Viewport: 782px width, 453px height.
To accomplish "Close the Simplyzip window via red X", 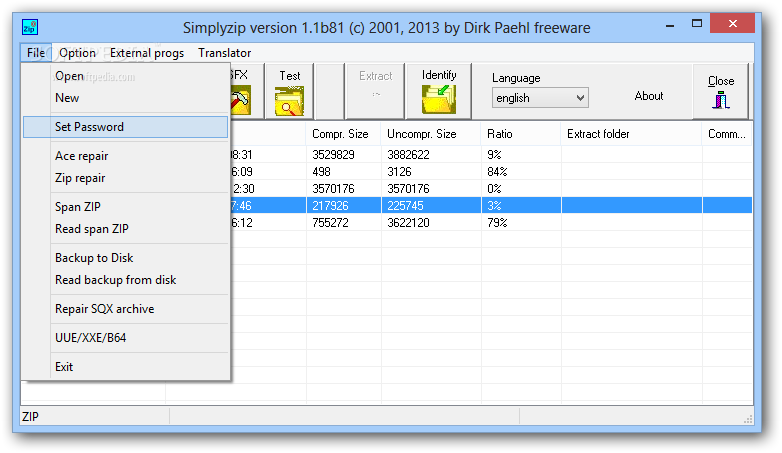I will pos(732,23).
